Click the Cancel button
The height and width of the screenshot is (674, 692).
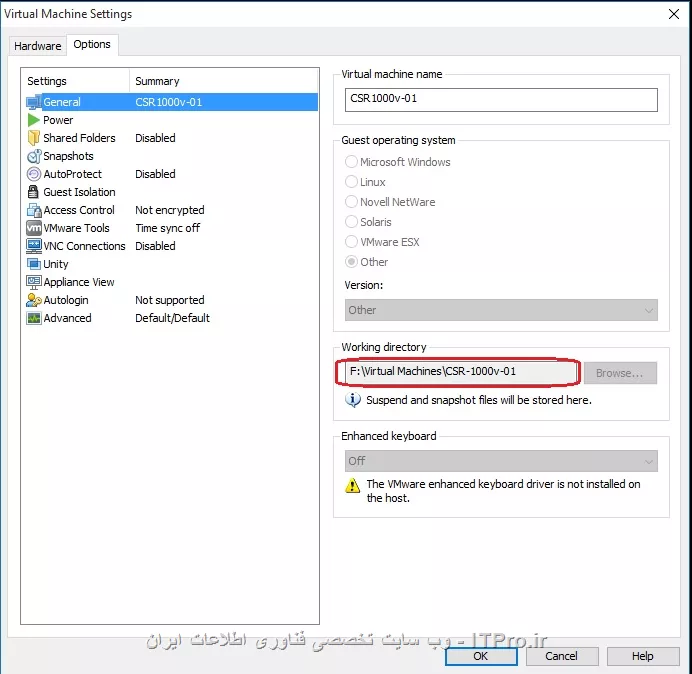click(561, 656)
